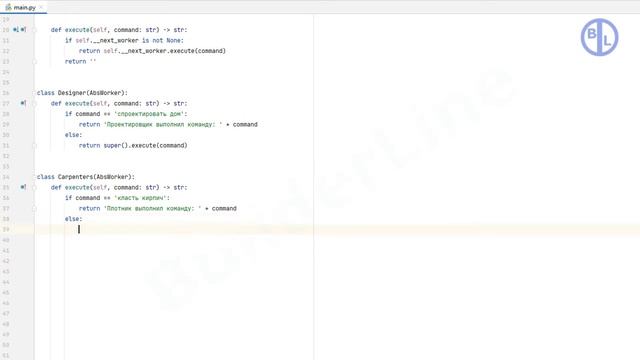Click self.__next_worker.execute(command) on return line
Viewport: 640px width, 360px height.
(x=164, y=51)
